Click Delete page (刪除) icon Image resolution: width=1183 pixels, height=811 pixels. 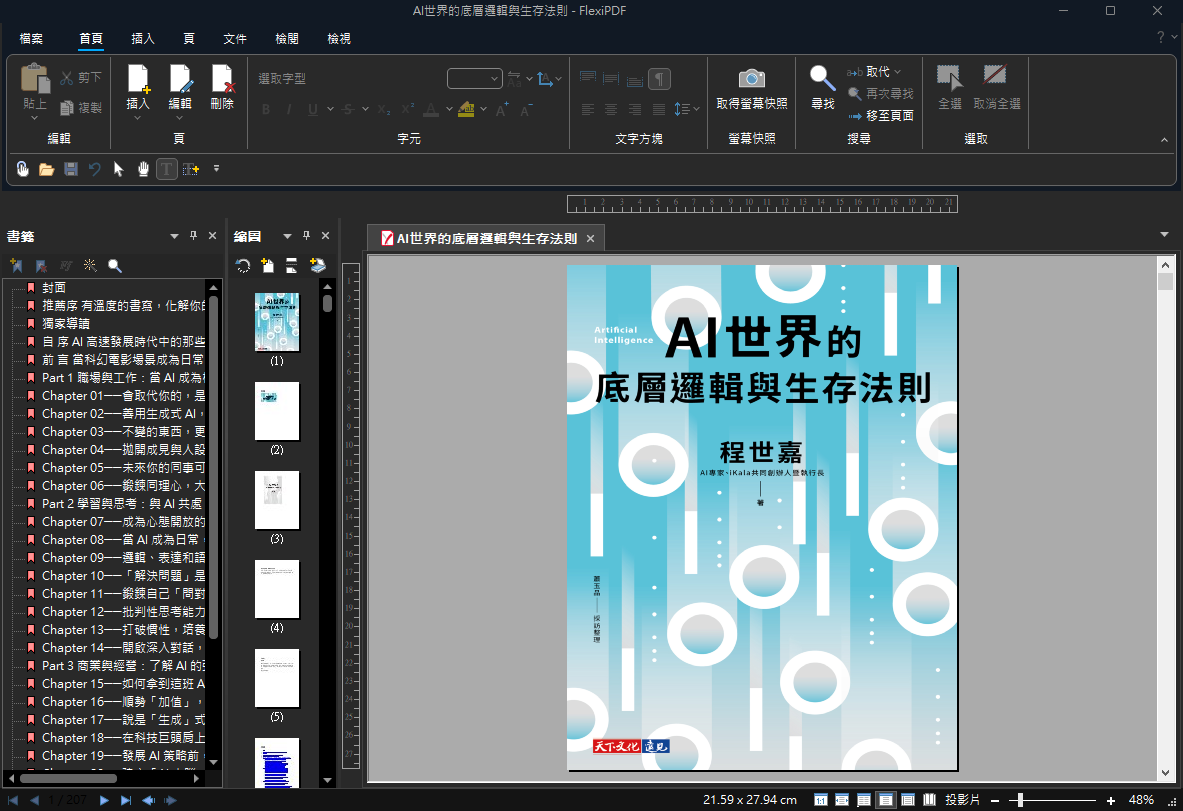223,78
